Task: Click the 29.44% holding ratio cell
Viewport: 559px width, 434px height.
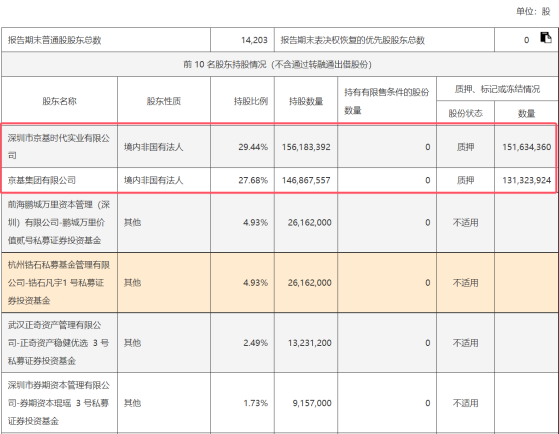Action: click(242, 147)
